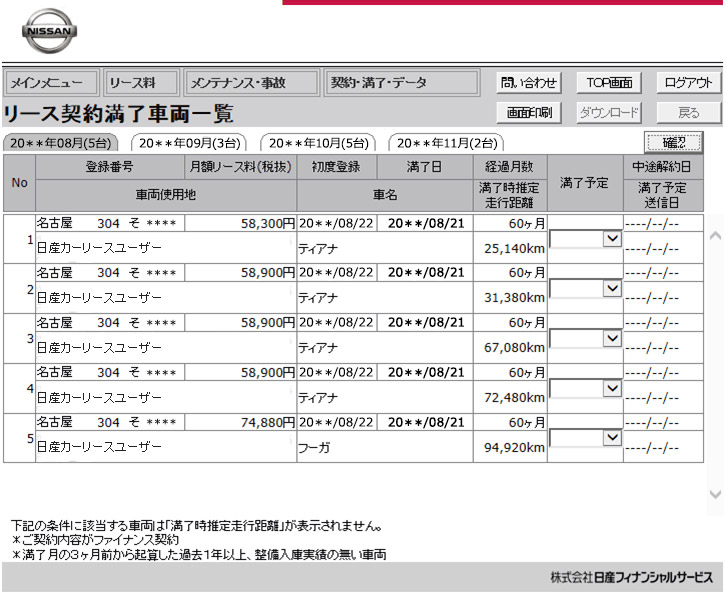
Task: Click the 車両使用地 column header
Action: 166,195
